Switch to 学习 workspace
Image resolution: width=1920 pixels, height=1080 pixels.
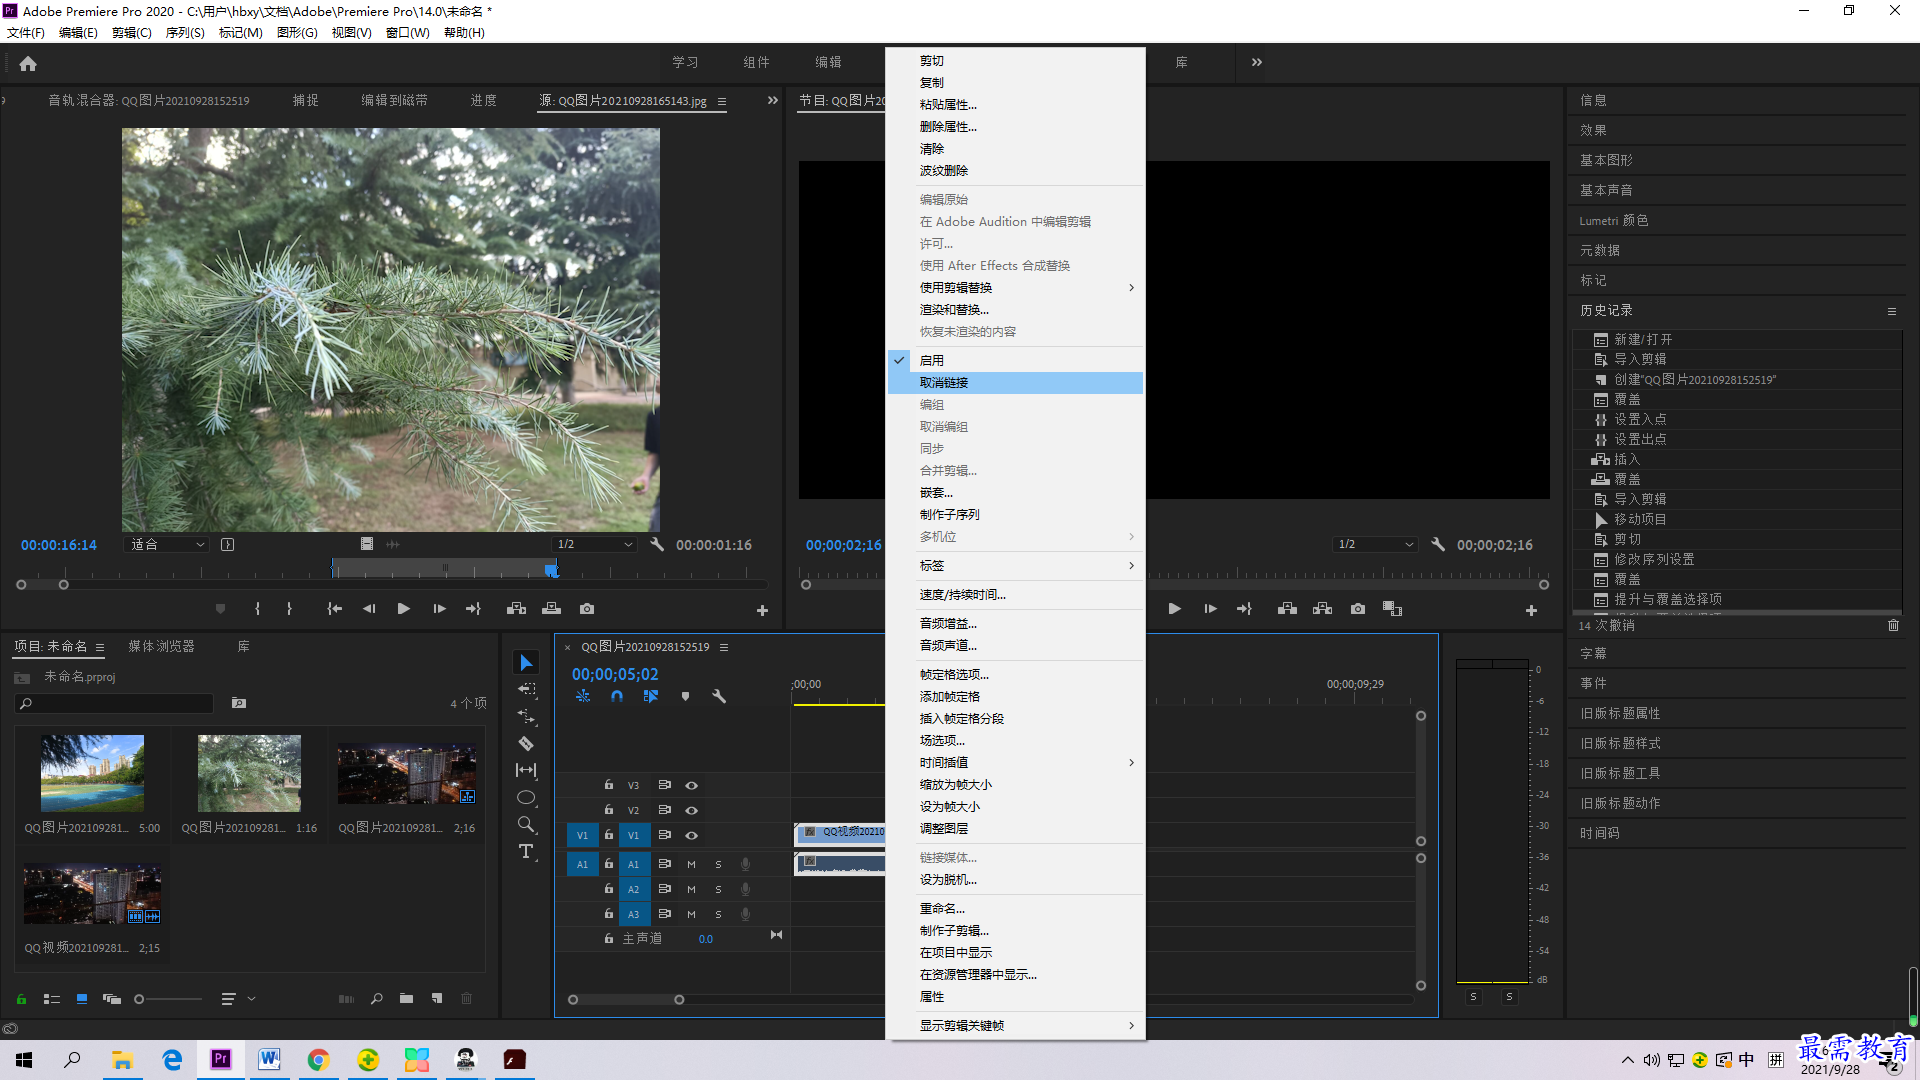tap(685, 62)
